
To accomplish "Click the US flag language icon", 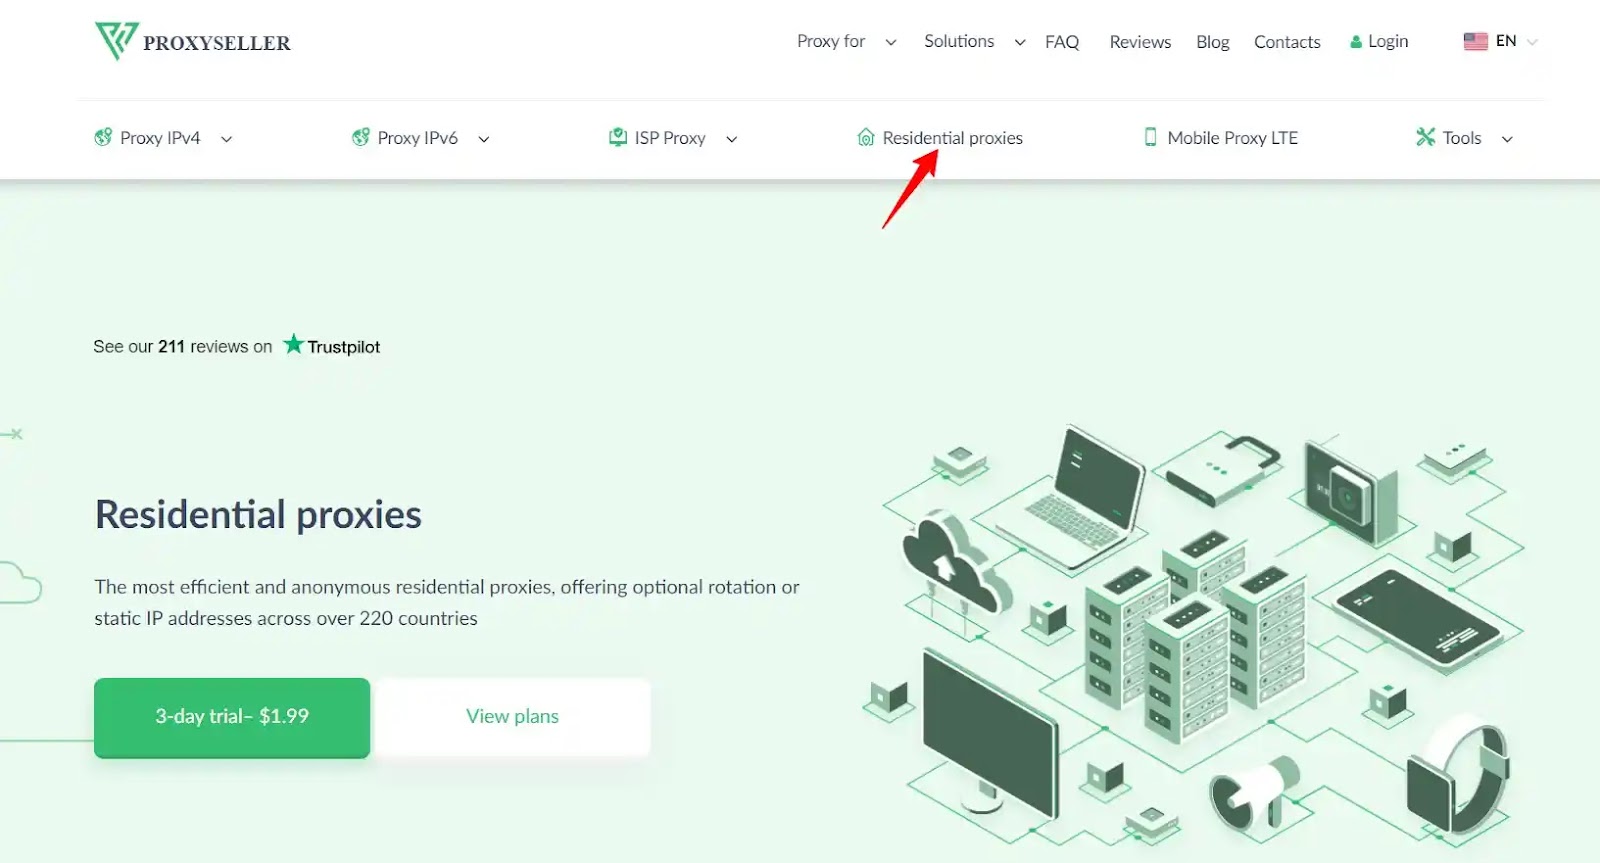I will point(1475,41).
